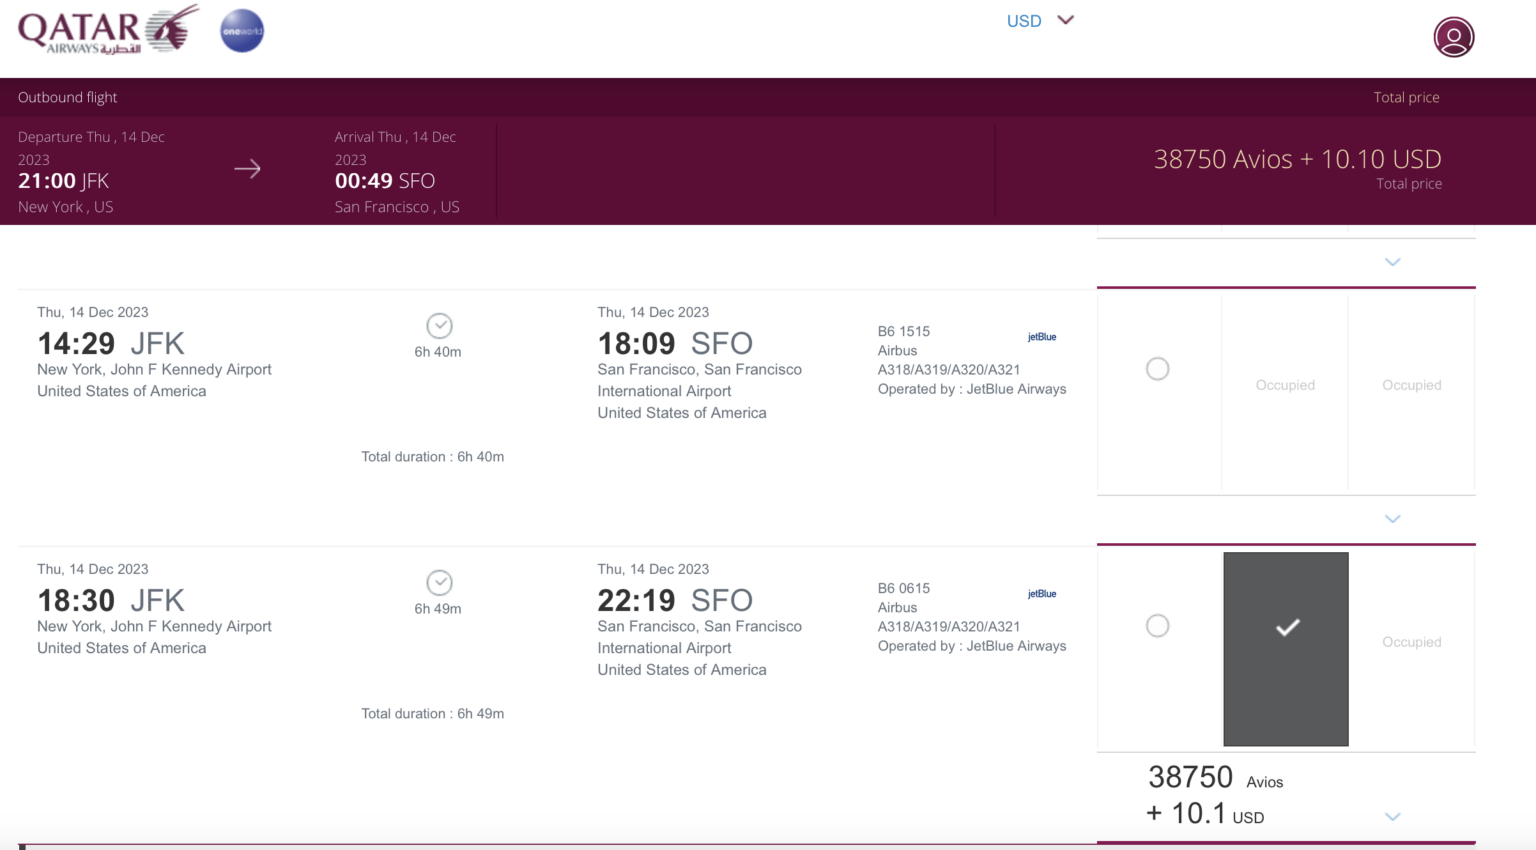
Task: Expand the chevron beside 38750 Avios price
Action: click(x=1392, y=816)
